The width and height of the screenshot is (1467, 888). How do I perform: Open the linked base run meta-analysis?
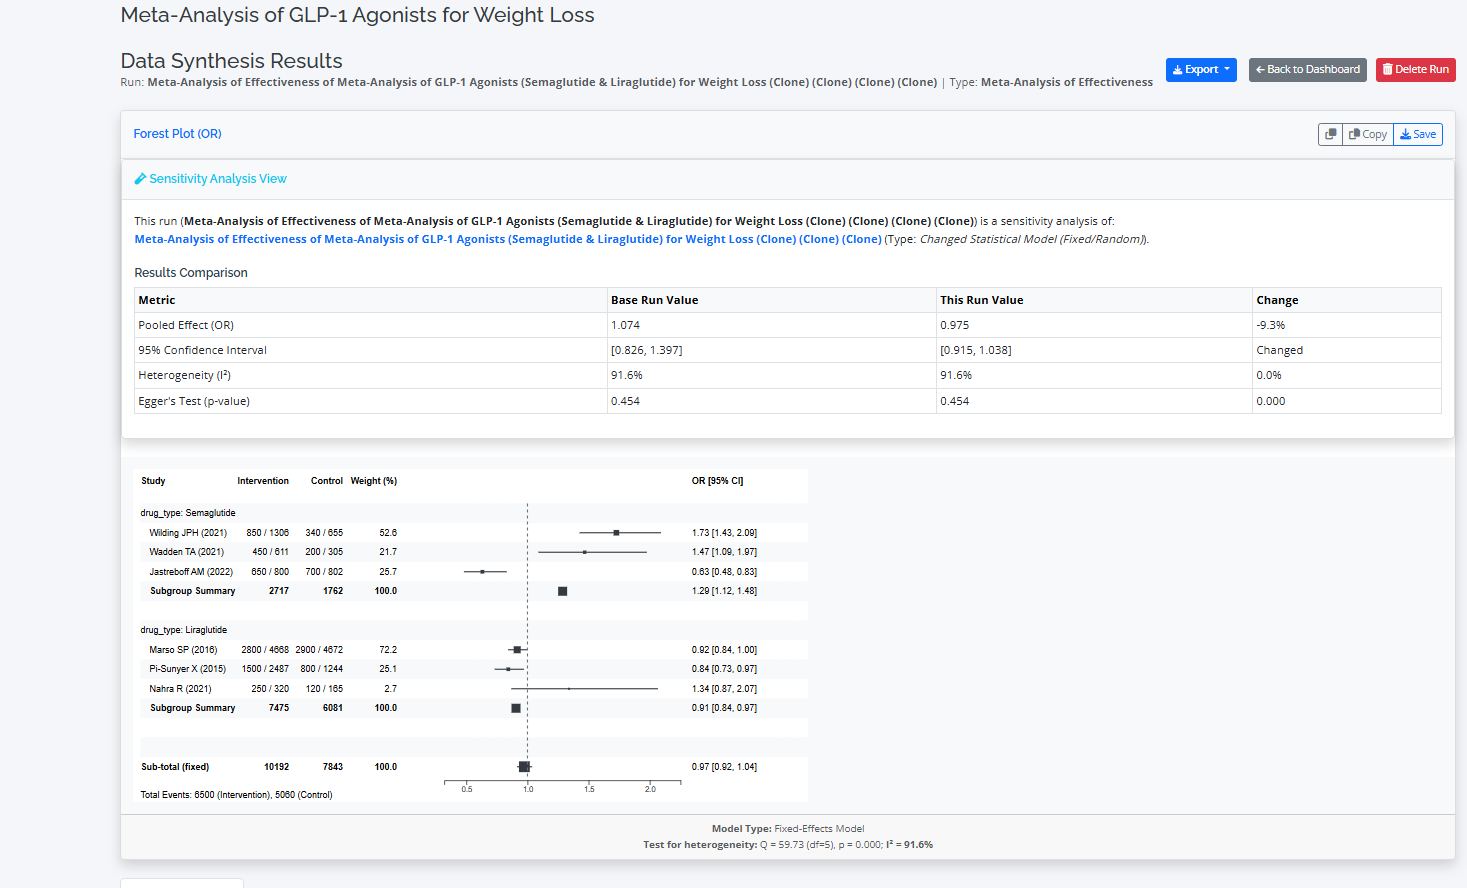pyautogui.click(x=508, y=239)
